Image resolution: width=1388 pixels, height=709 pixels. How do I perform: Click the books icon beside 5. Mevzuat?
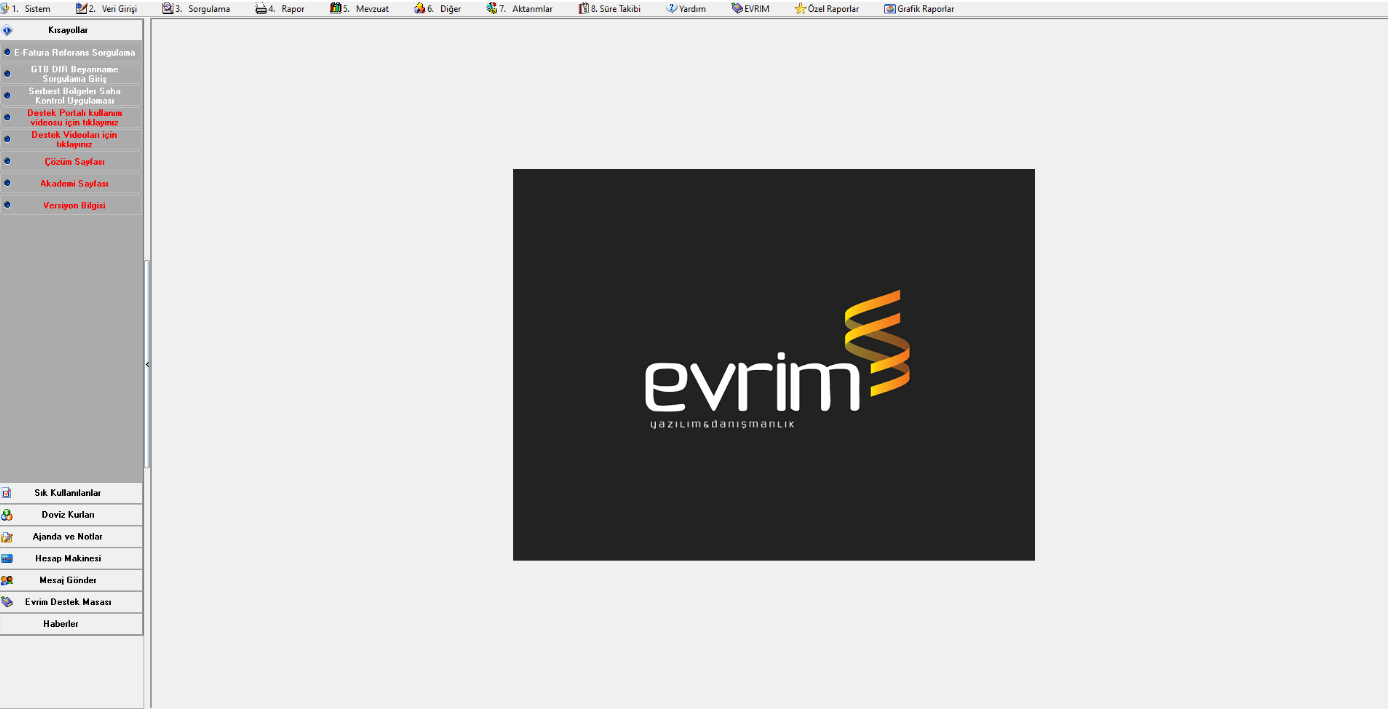coord(336,9)
